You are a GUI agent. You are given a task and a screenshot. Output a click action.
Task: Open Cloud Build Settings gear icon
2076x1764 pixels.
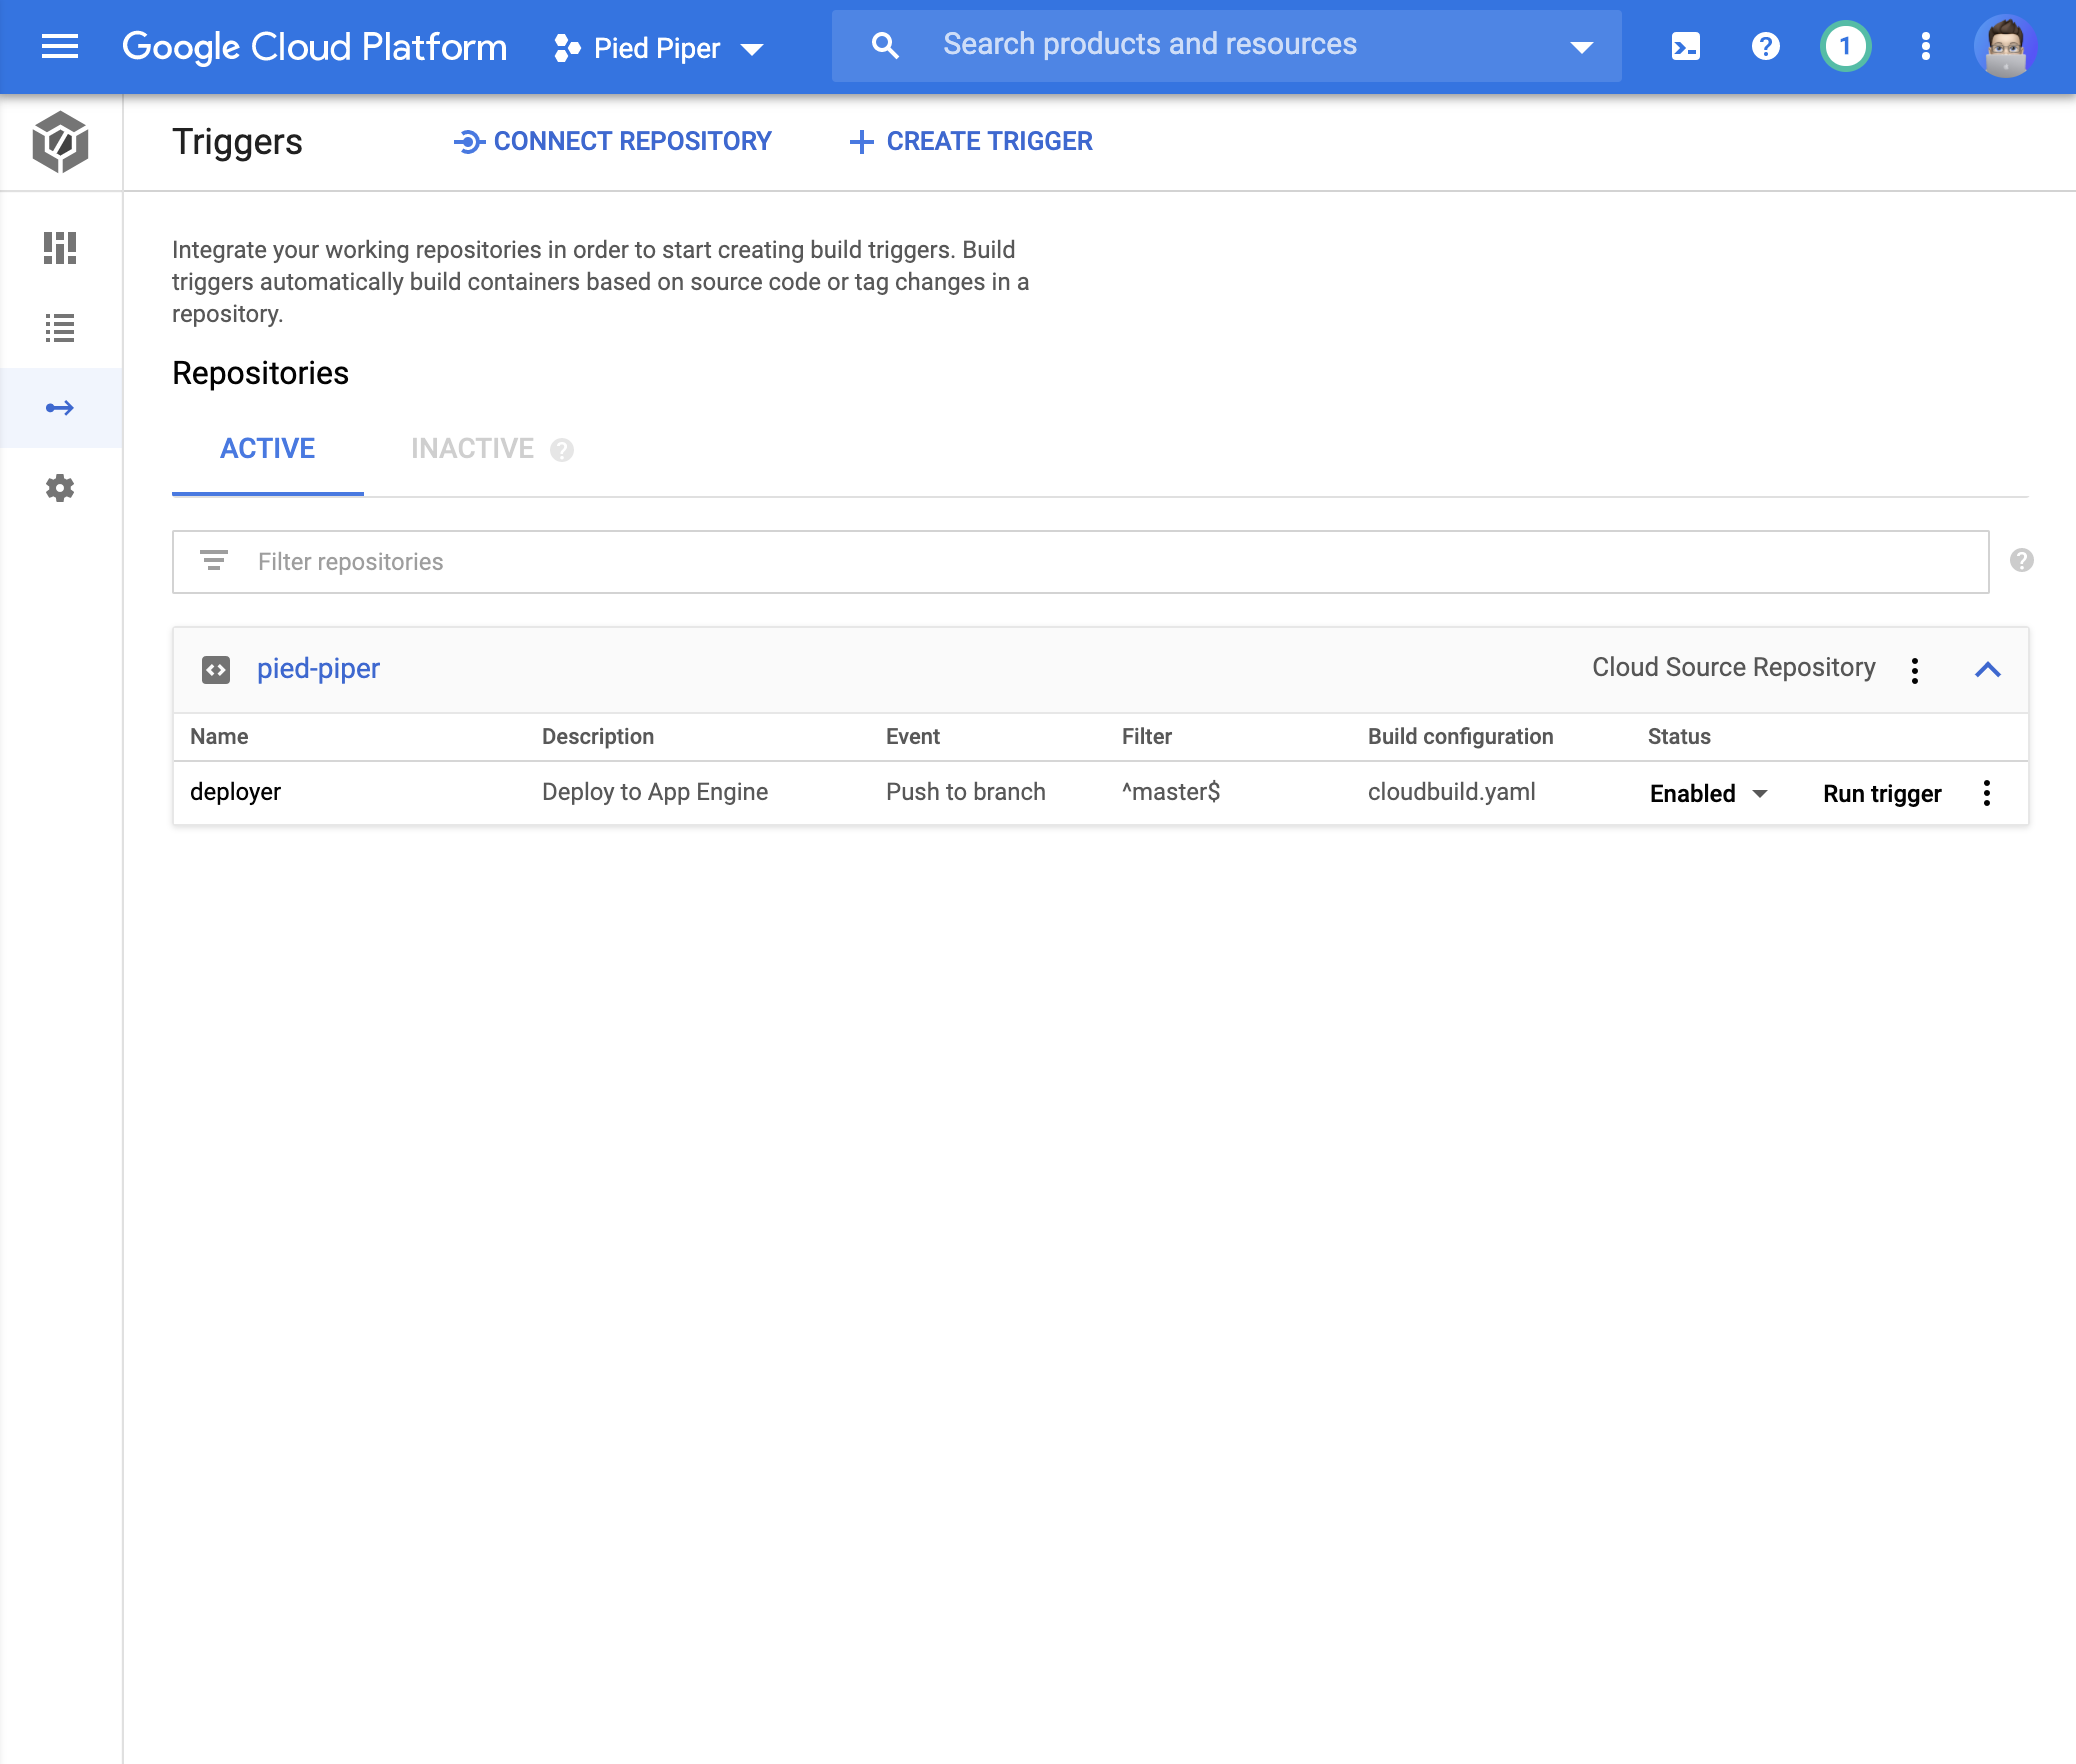[x=60, y=488]
